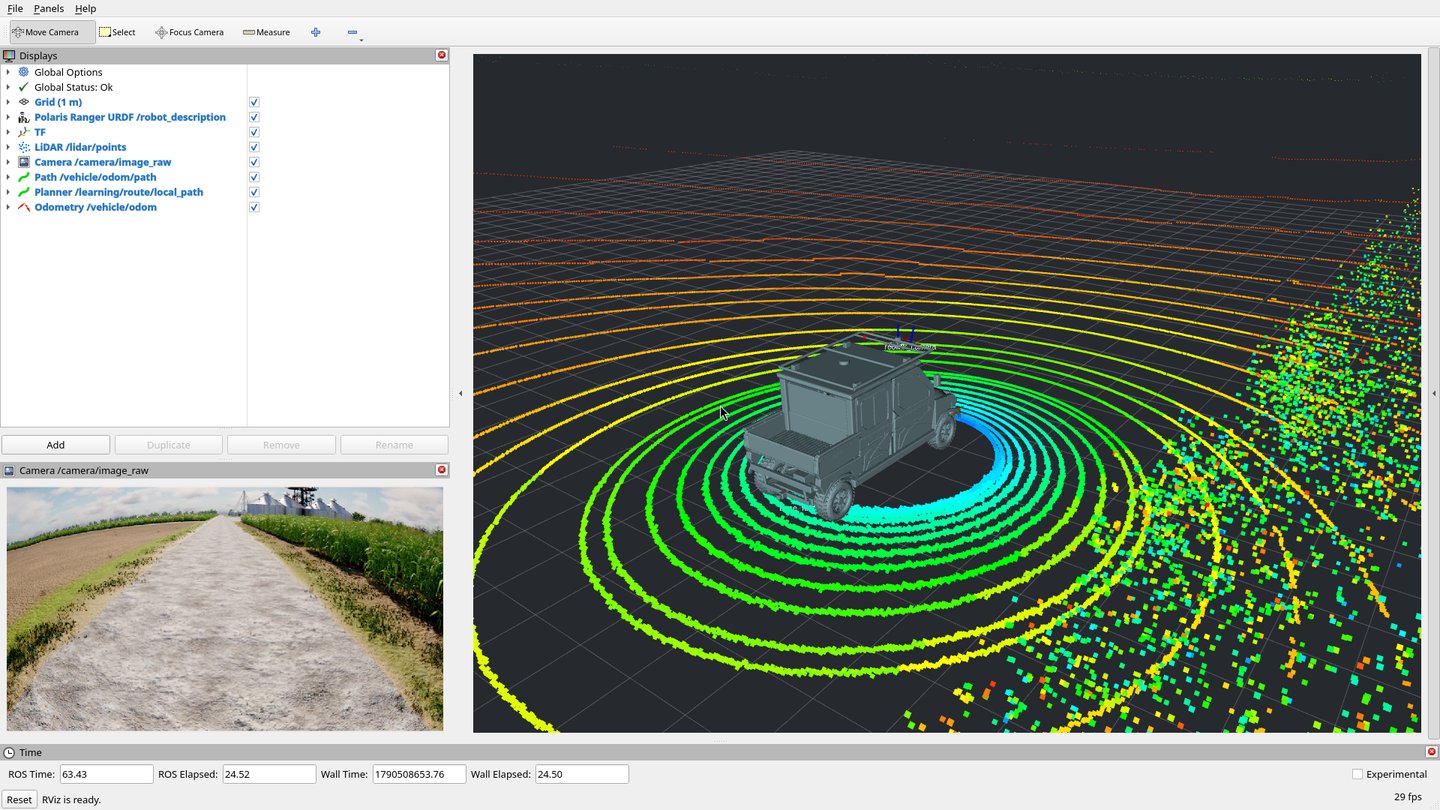Click the Odometry display icon
Screen dimensions: 1440x810
(24, 207)
